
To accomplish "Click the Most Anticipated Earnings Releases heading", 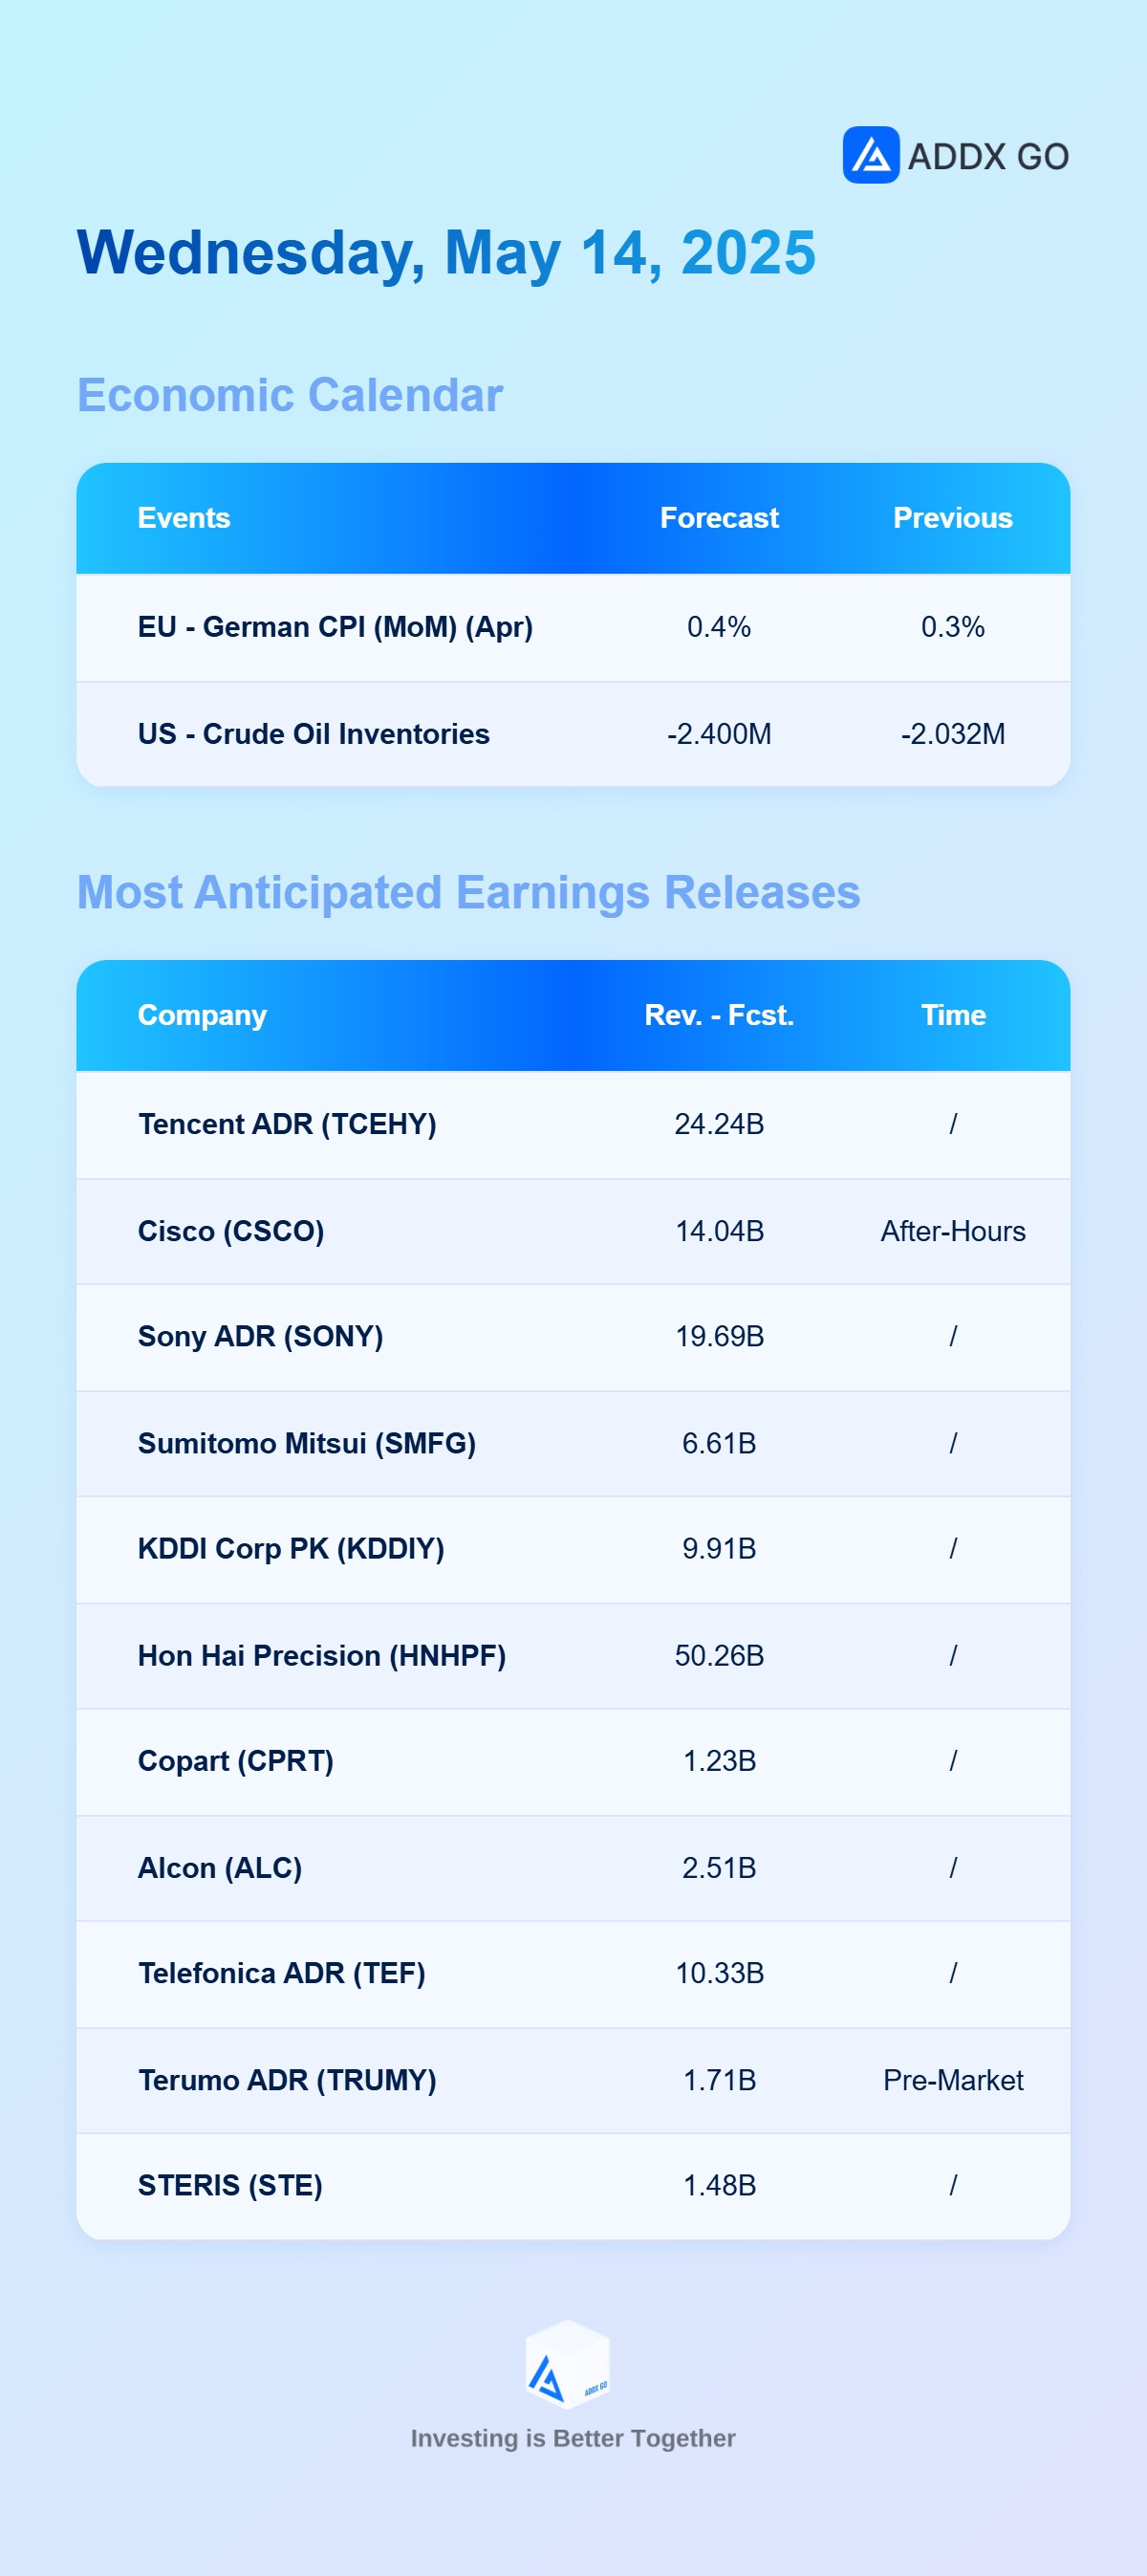I will (468, 892).
